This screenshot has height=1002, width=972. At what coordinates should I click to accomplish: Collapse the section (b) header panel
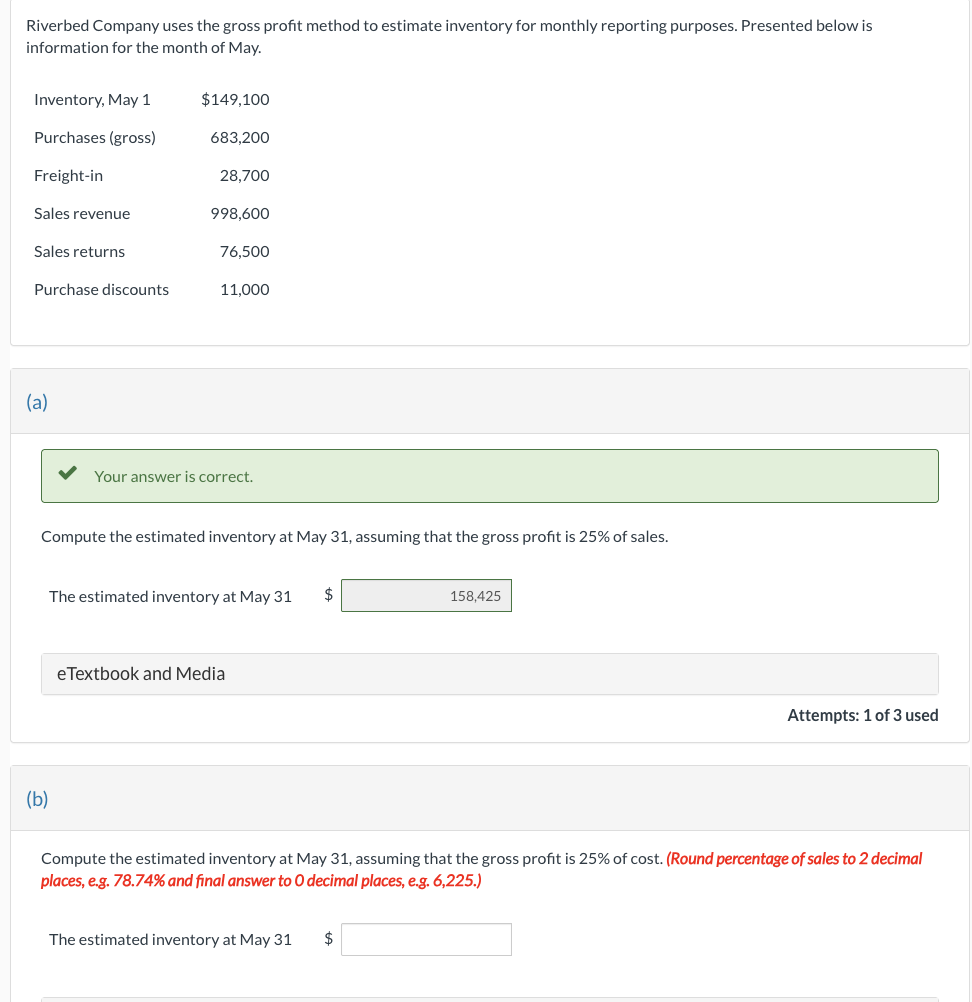(x=37, y=799)
